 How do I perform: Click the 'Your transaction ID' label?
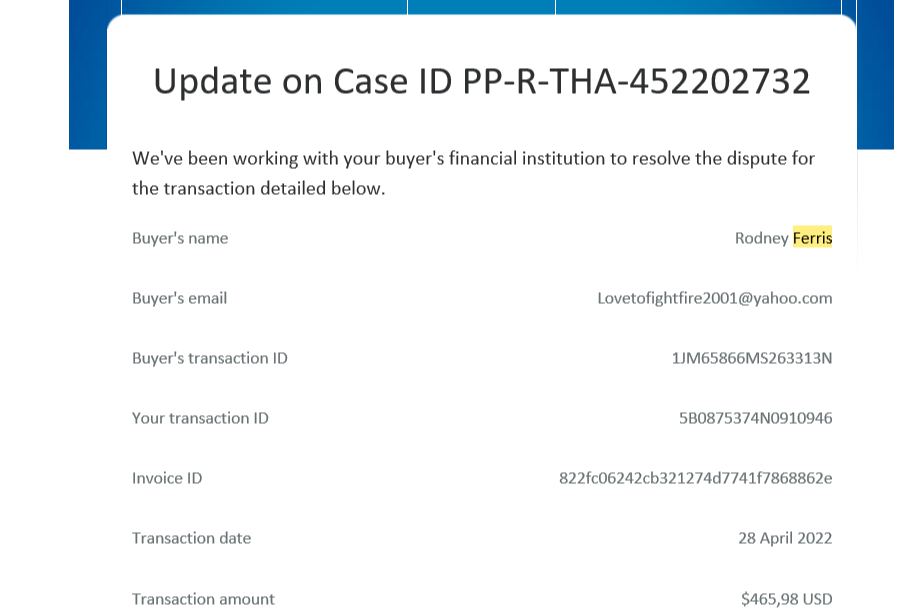click(x=200, y=418)
